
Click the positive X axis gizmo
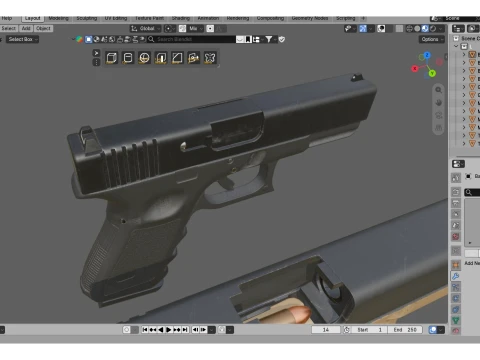[x=415, y=68]
